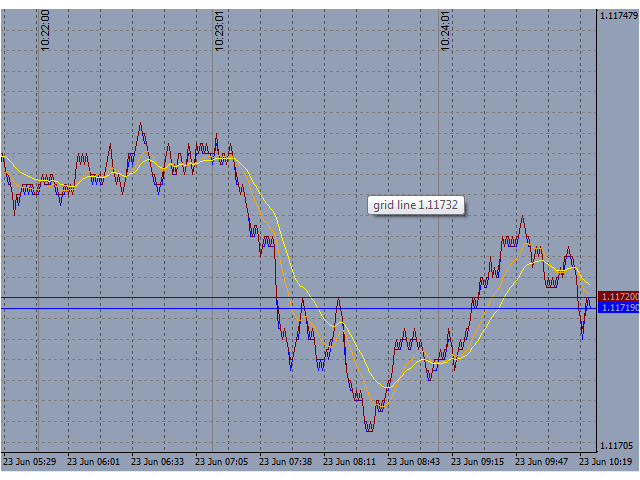Click the 10:24:01 vertical time marker label
Image resolution: width=640 pixels, height=480 pixels.
coord(445,31)
